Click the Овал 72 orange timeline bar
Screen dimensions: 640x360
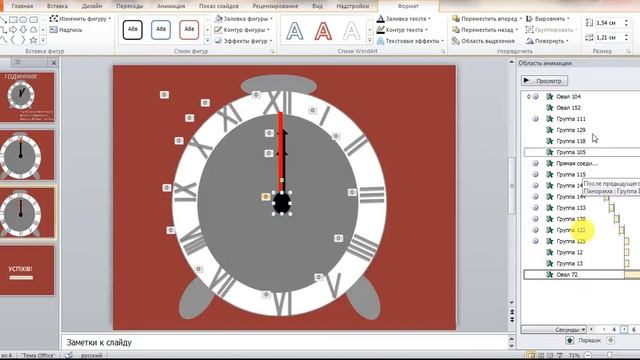[632, 275]
